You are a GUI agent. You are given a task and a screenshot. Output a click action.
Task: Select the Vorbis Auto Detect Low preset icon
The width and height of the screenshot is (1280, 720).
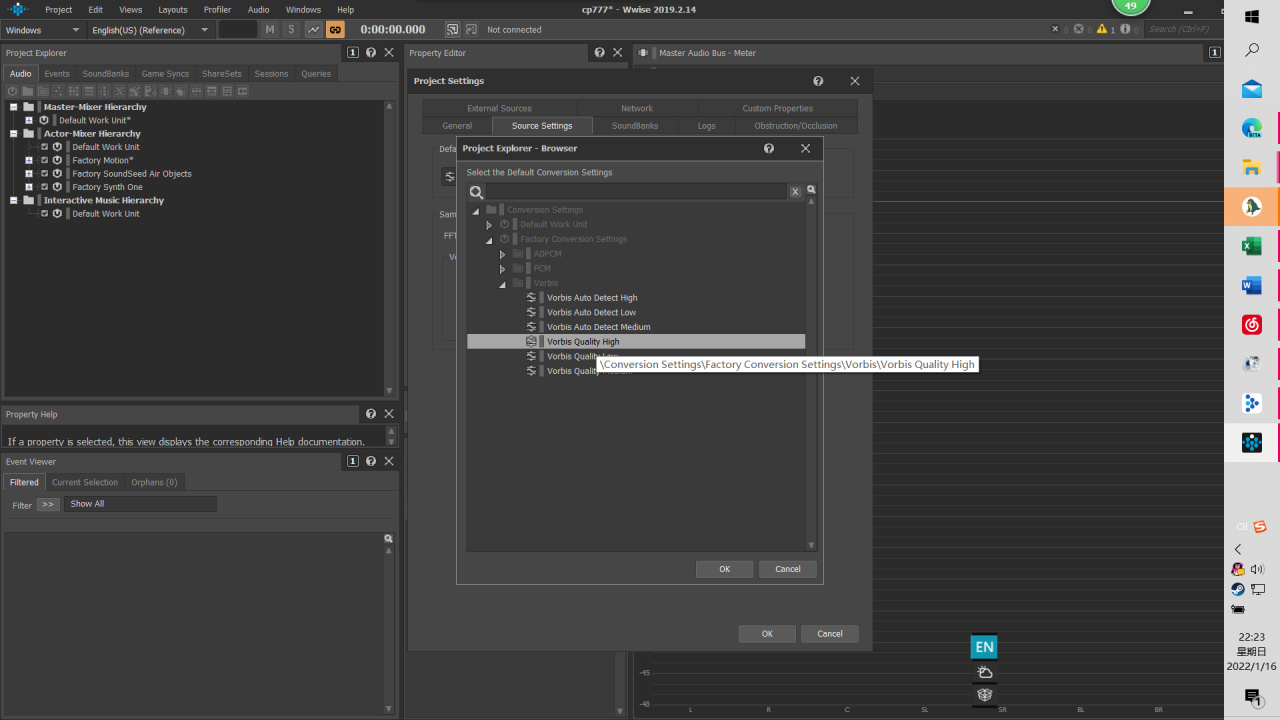click(532, 312)
